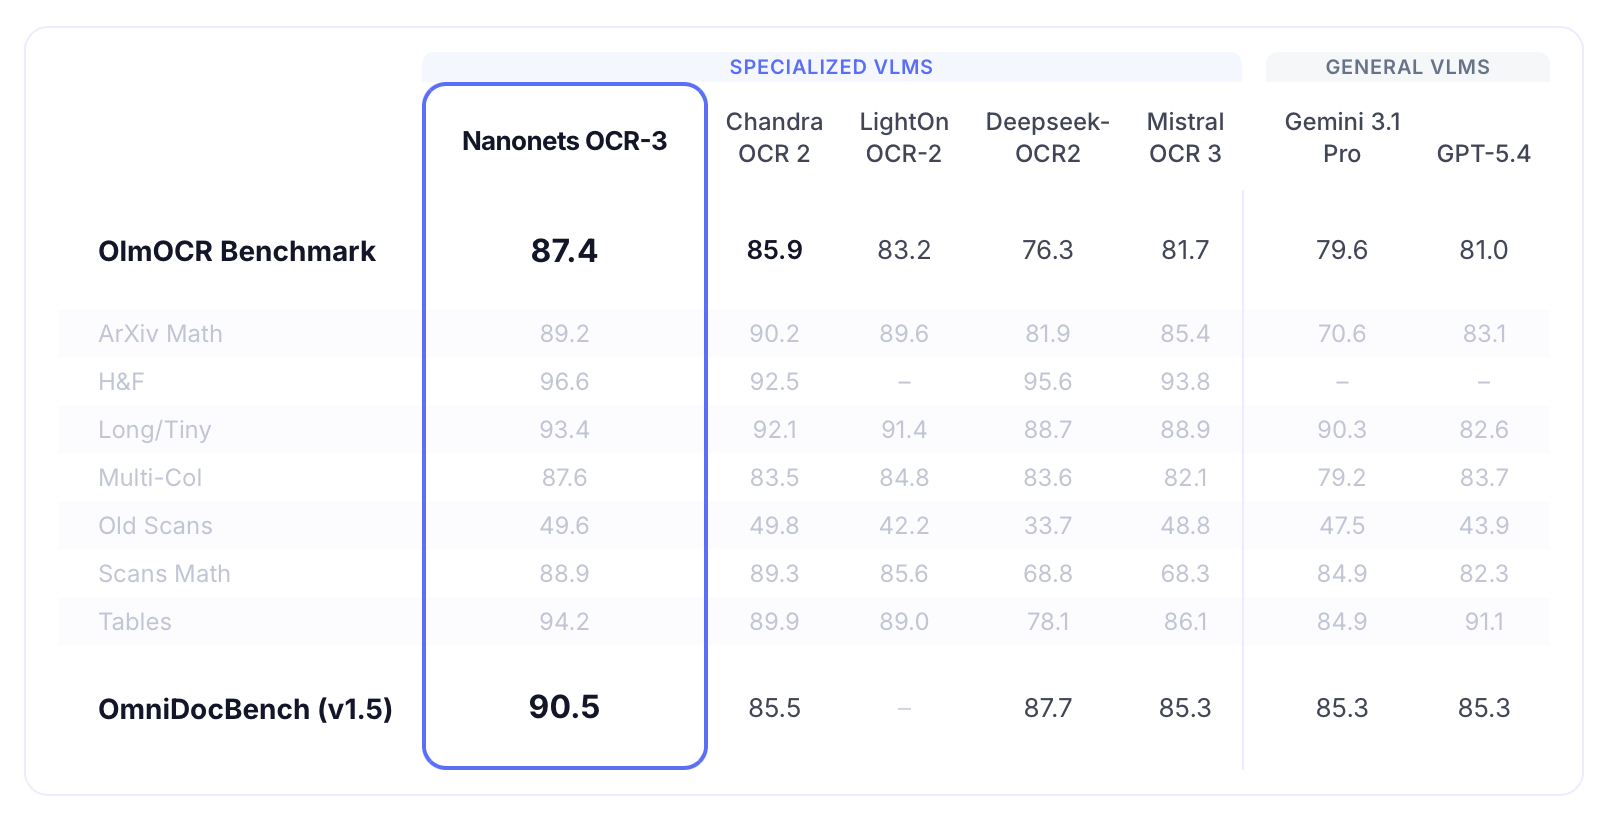The image size is (1614, 818).
Task: Click the OmniDocBench (v1.5) row label
Action: point(245,709)
